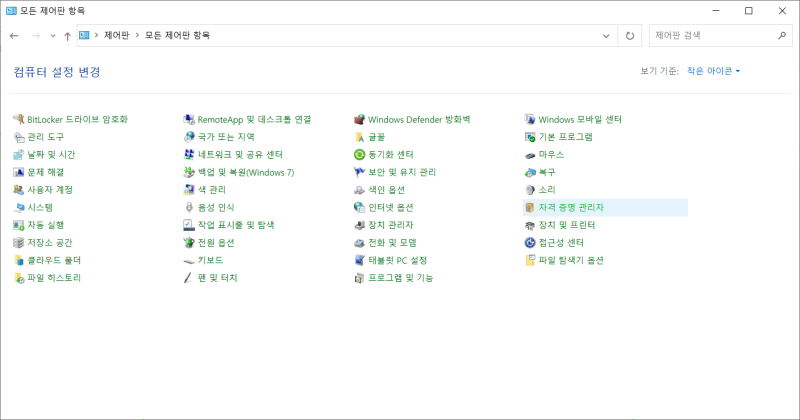800x420 pixels.
Task: Go up one level with up arrow
Action: (x=67, y=36)
